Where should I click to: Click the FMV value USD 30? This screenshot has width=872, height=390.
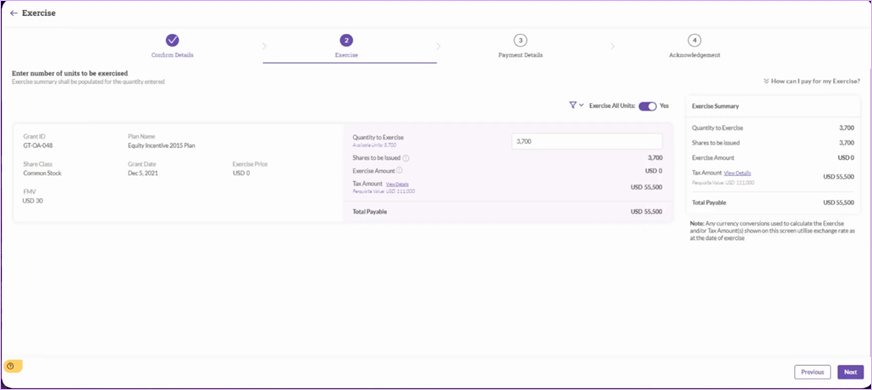(33, 201)
